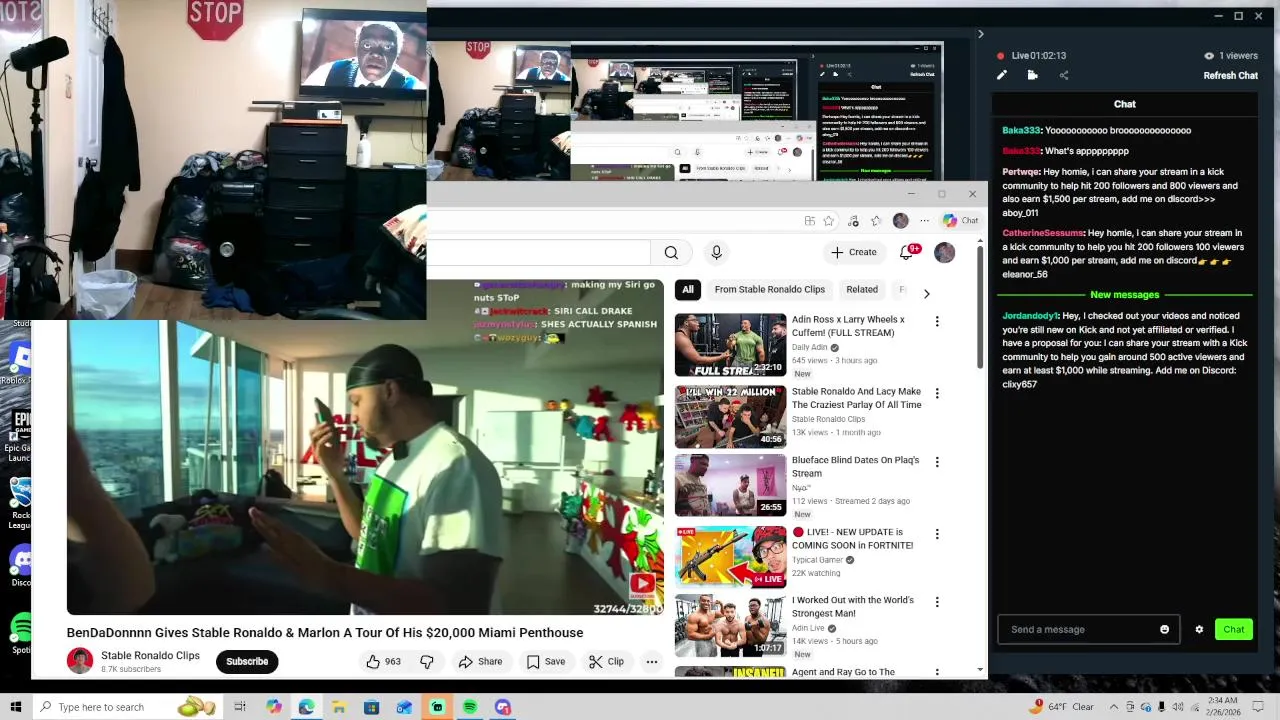1280x720 pixels.
Task: Open emoji picker in chat input
Action: 1164,629
